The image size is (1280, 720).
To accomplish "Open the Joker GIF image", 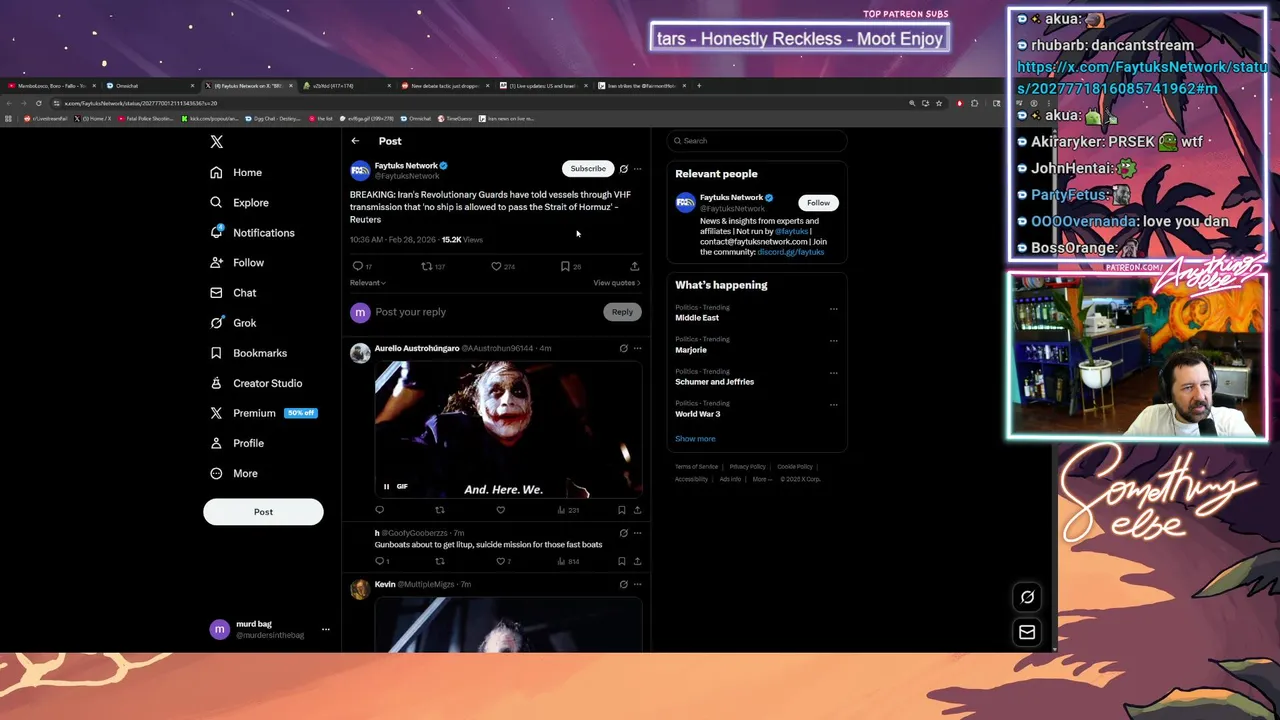I will click(508, 430).
